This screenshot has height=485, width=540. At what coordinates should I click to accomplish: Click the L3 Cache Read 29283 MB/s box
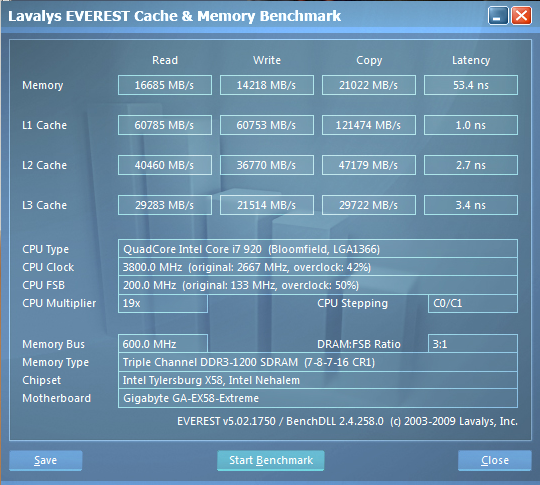(165, 205)
